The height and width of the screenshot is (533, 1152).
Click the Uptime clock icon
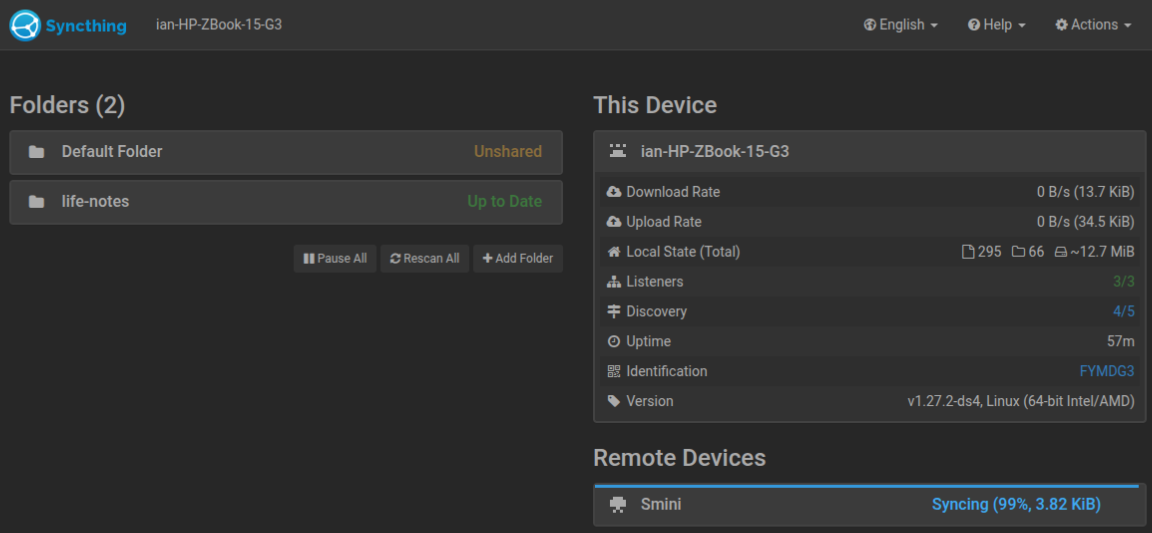pyautogui.click(x=614, y=342)
